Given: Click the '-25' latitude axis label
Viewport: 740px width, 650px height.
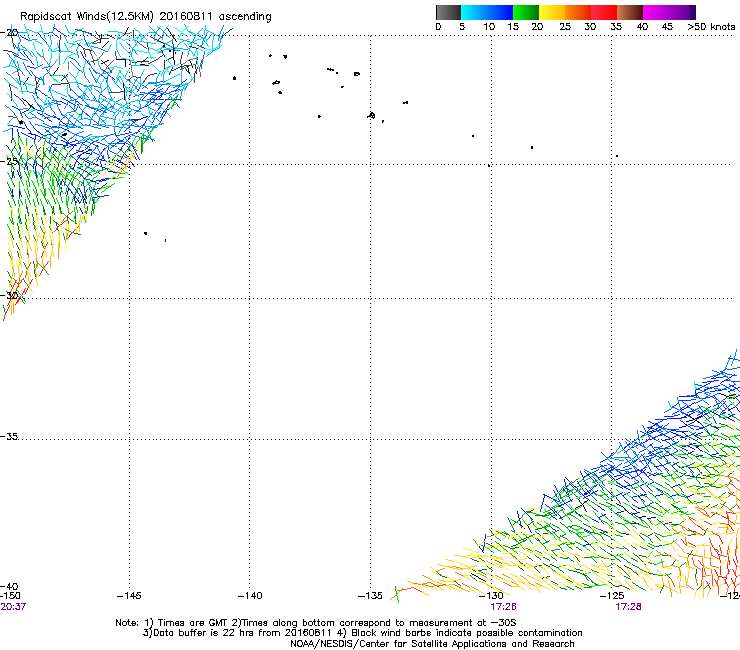Looking at the screenshot, I should (9, 161).
